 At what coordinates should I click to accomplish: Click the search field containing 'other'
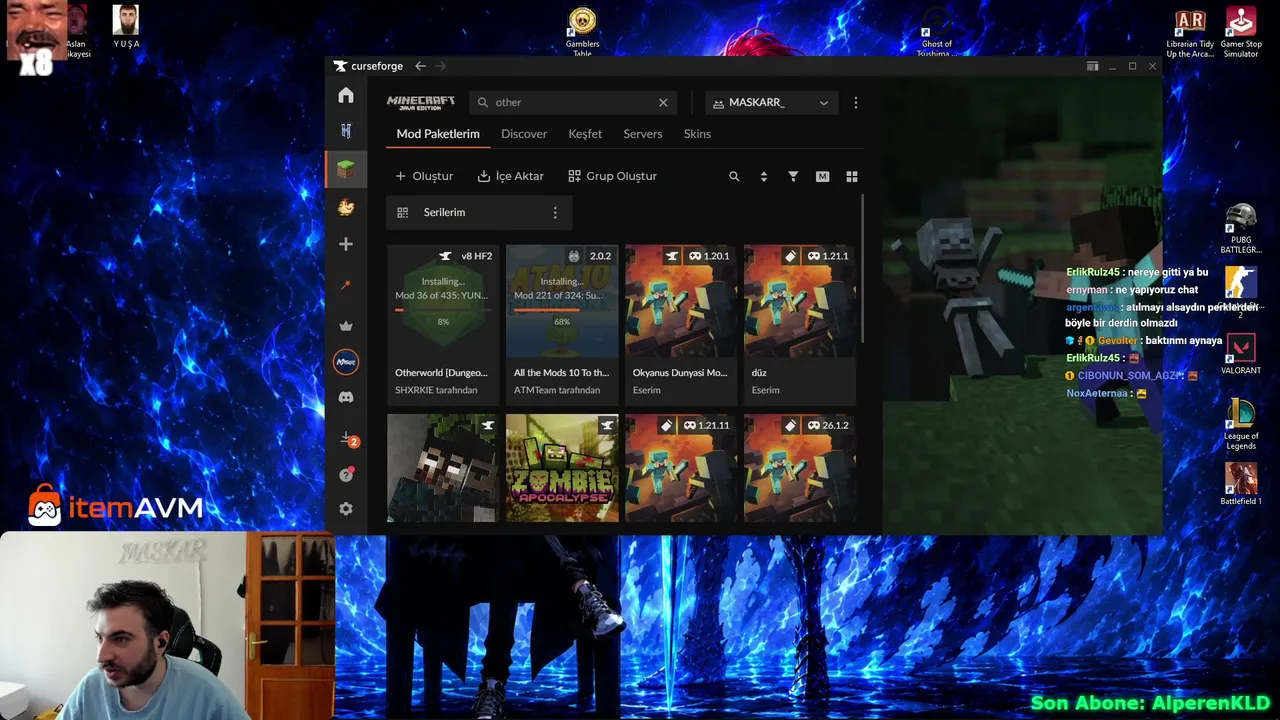(573, 102)
